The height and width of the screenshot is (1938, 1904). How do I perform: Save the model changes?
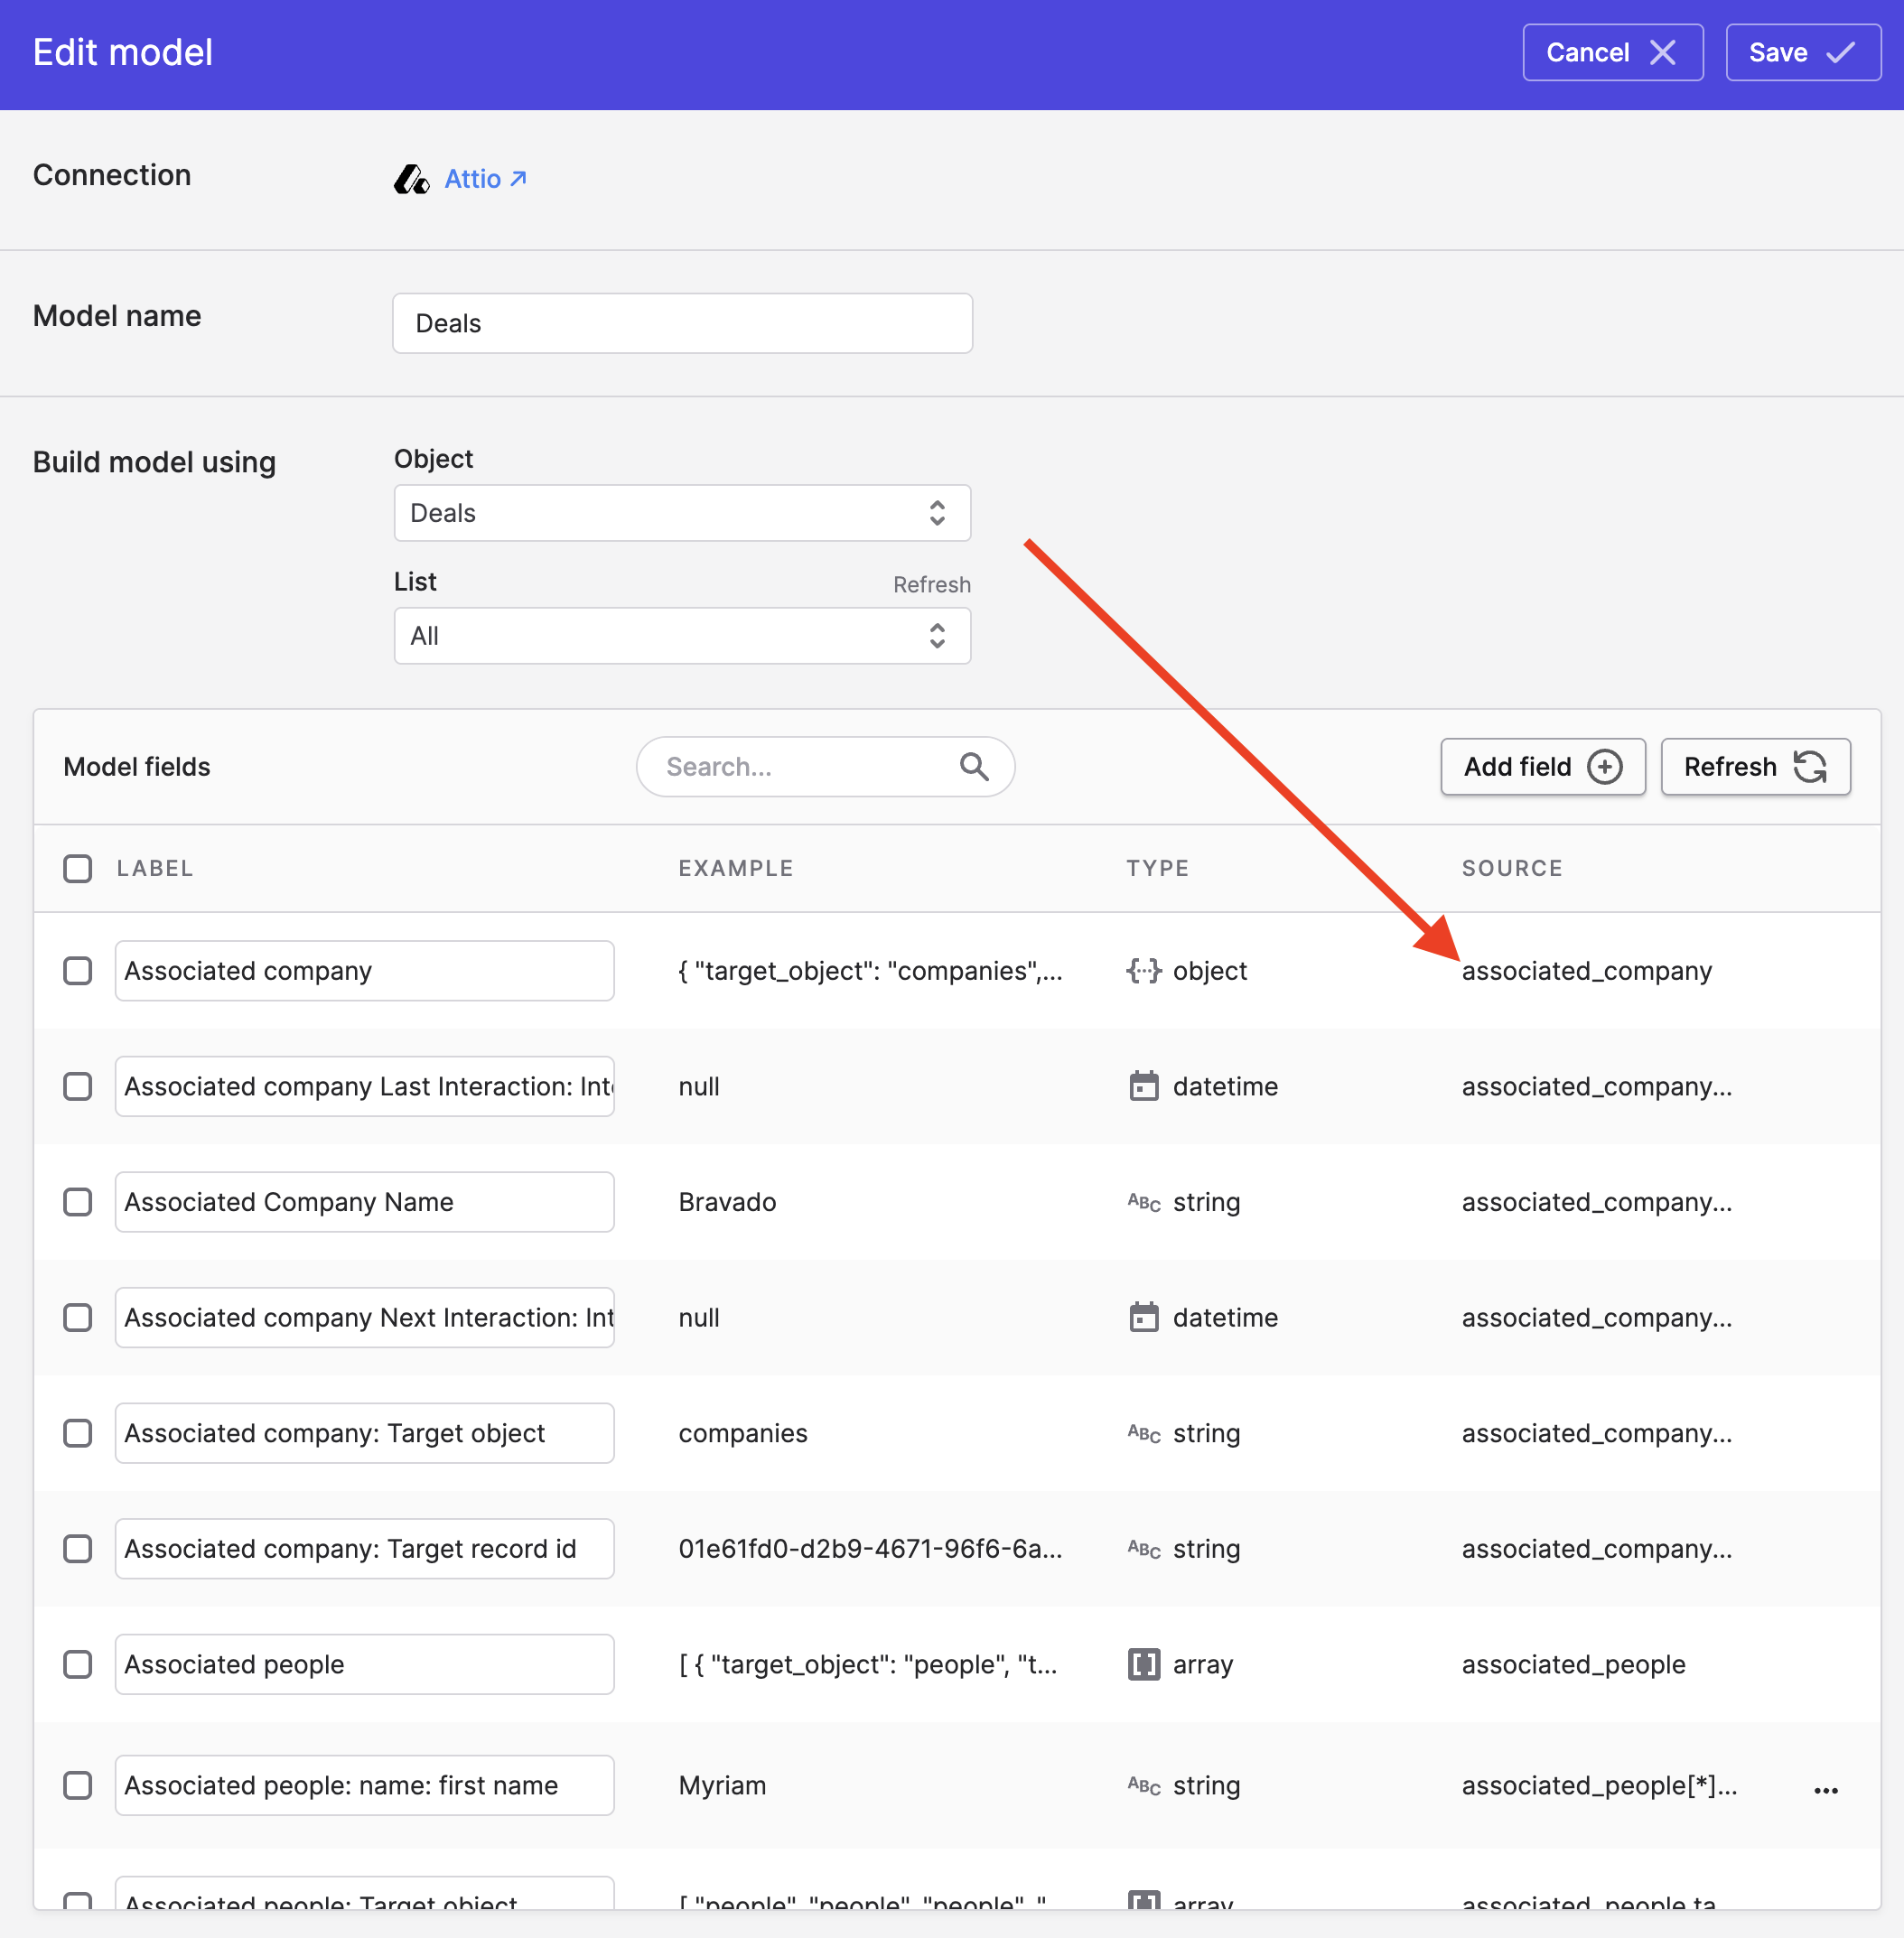pos(1802,53)
